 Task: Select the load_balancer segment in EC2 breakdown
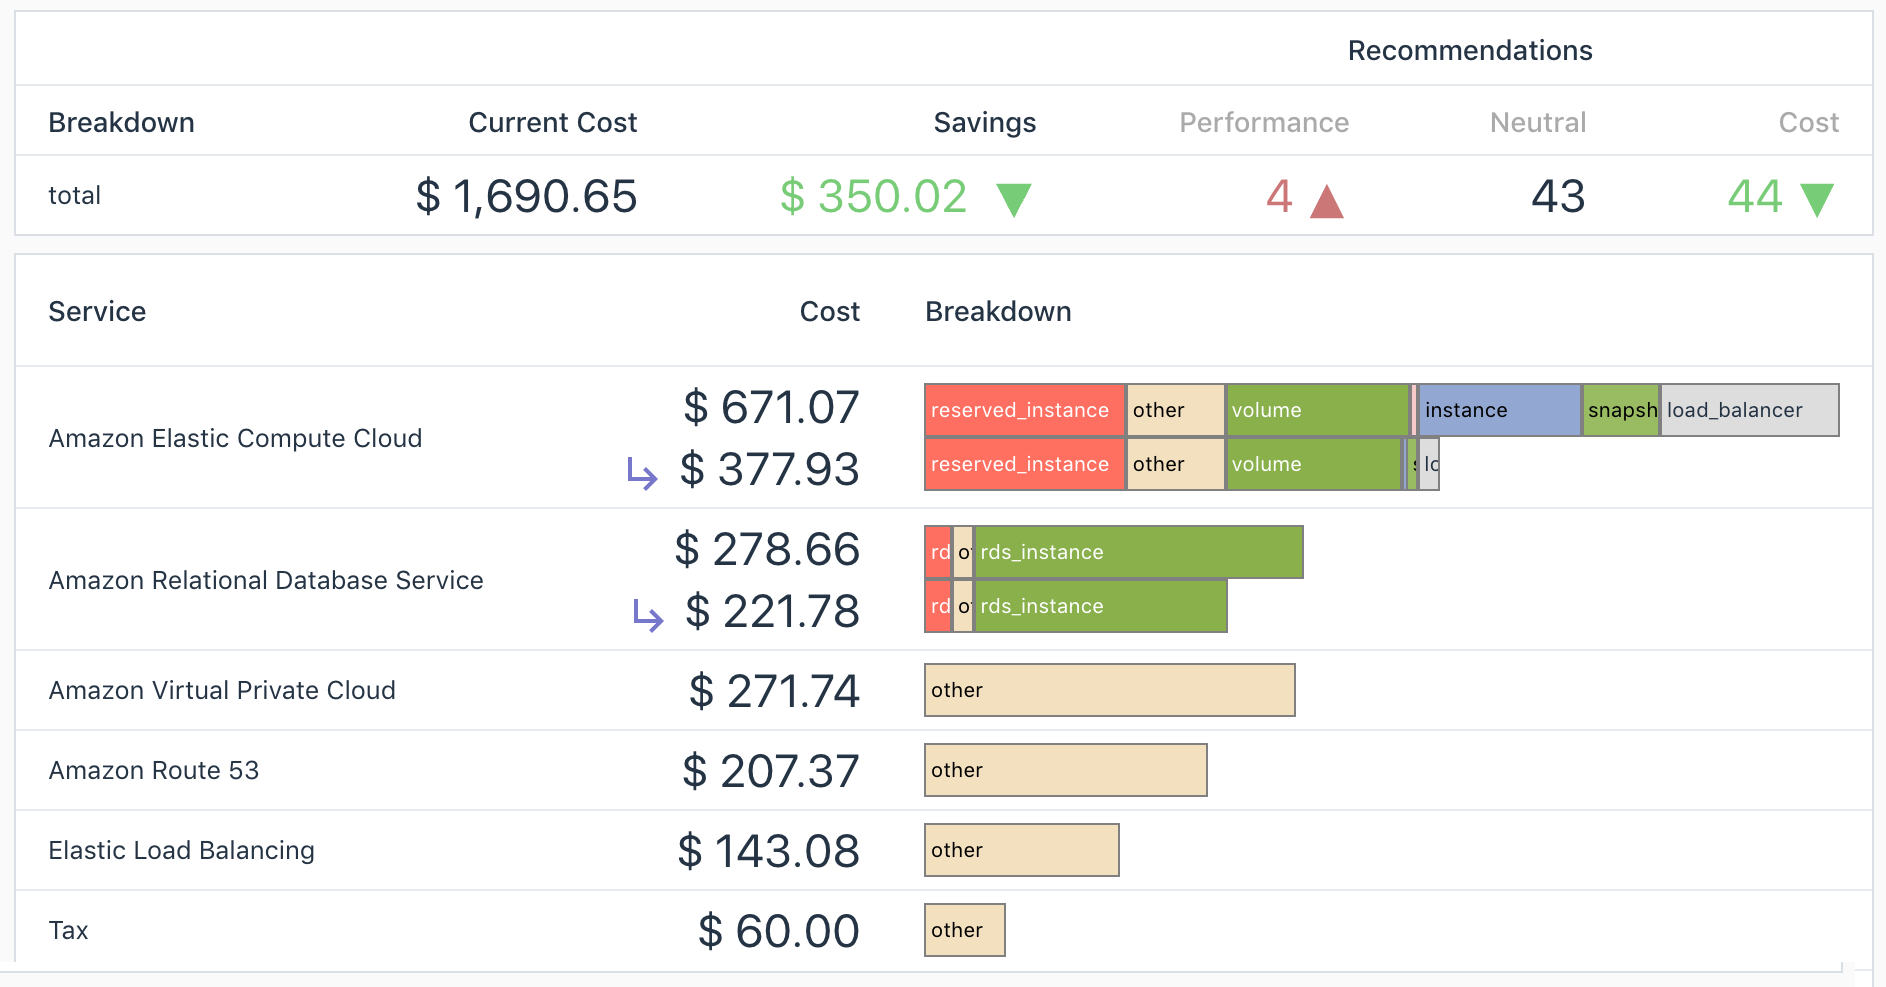[1749, 410]
